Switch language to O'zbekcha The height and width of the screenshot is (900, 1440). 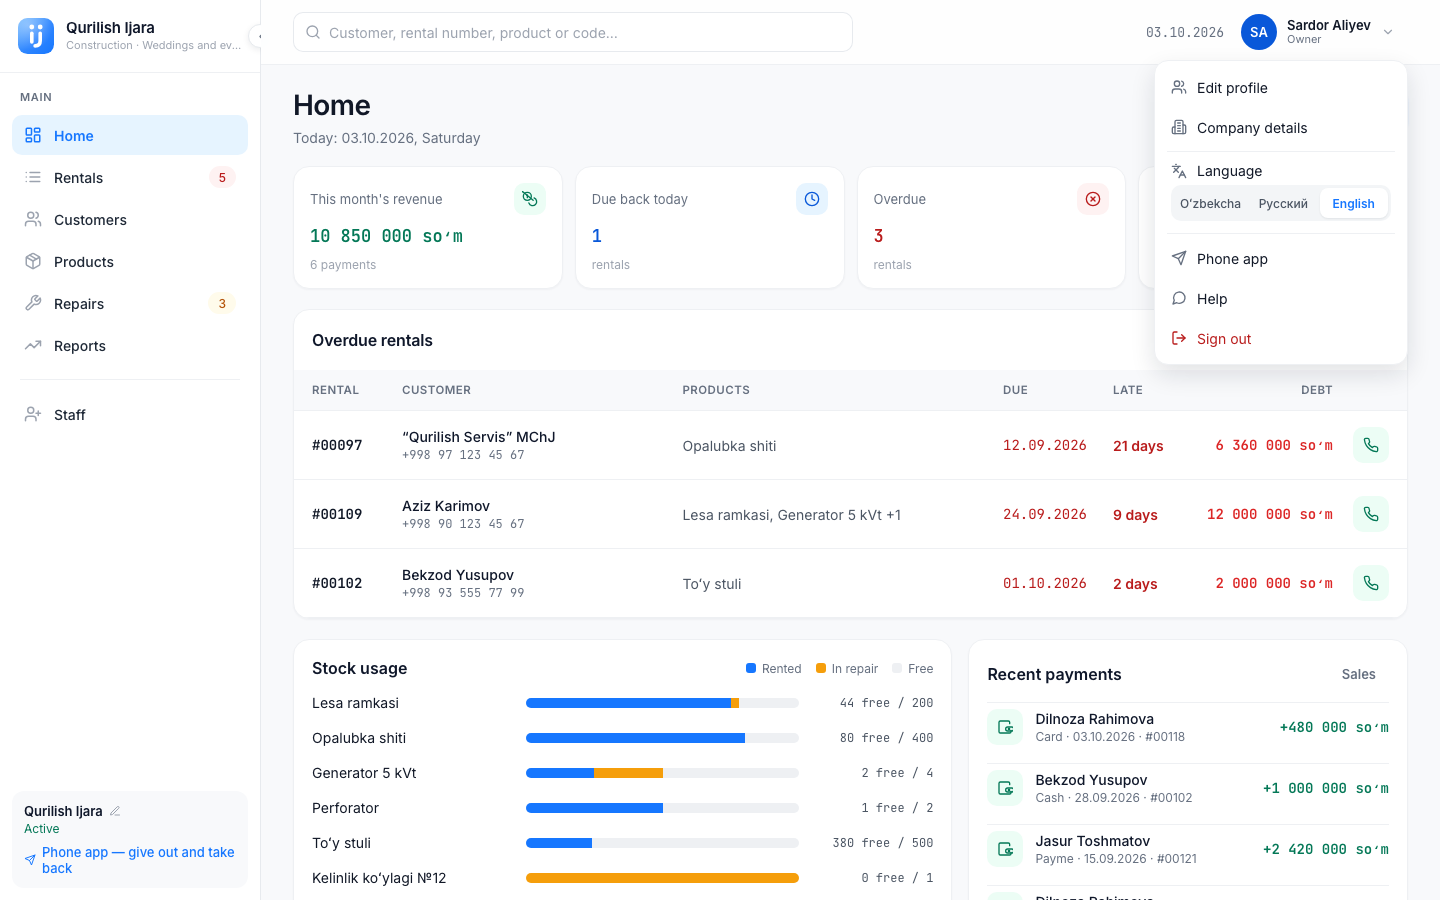[1210, 203]
